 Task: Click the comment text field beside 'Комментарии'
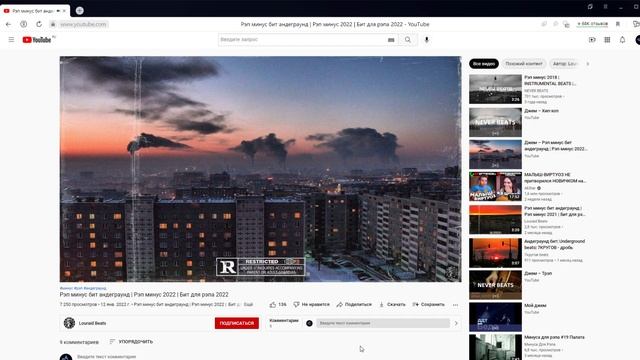[383, 323]
